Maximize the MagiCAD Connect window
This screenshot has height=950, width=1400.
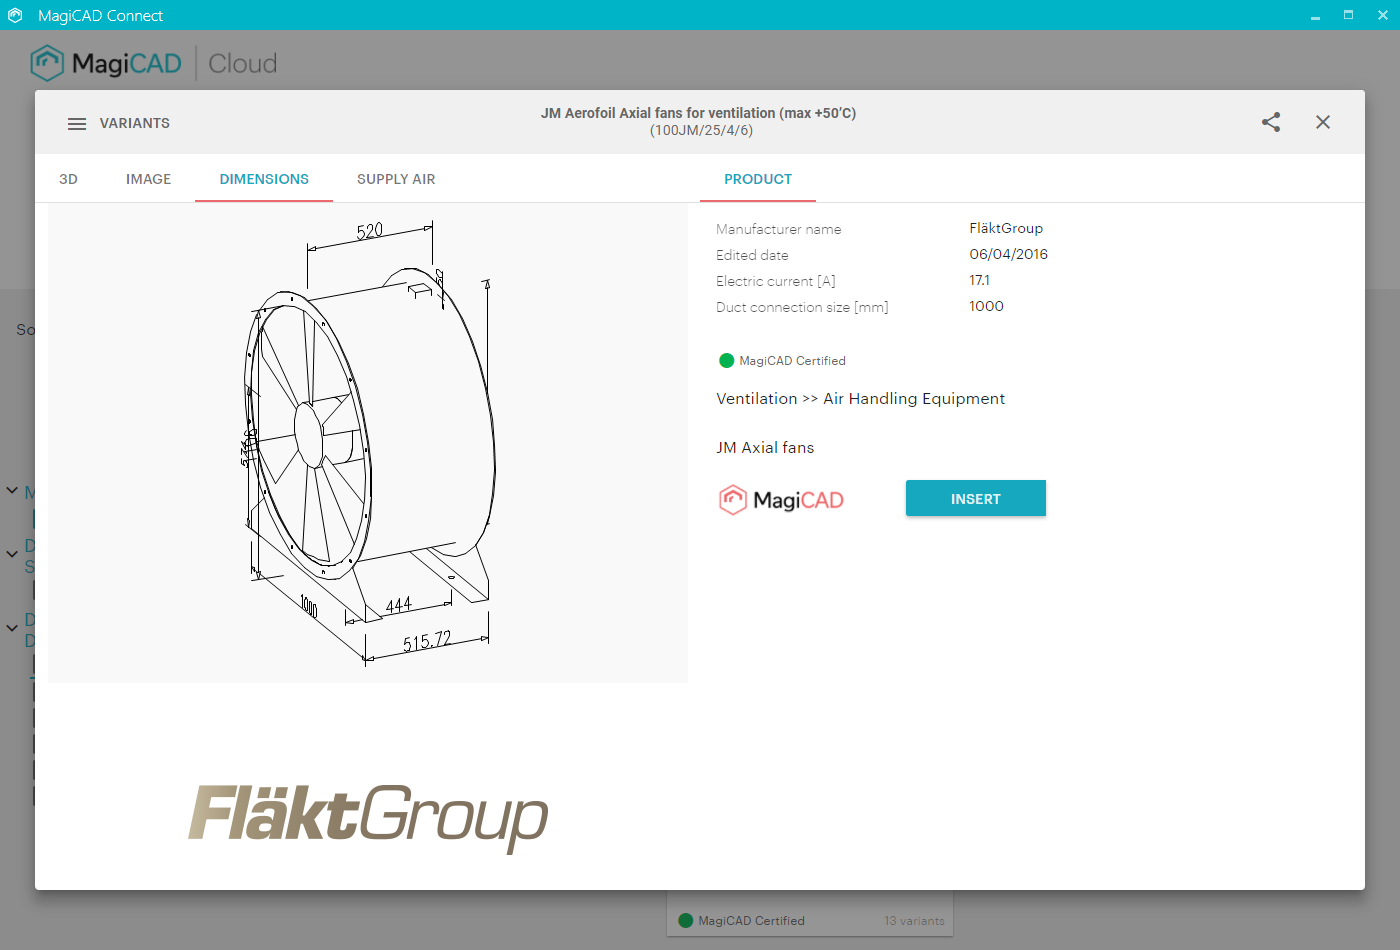1348,15
